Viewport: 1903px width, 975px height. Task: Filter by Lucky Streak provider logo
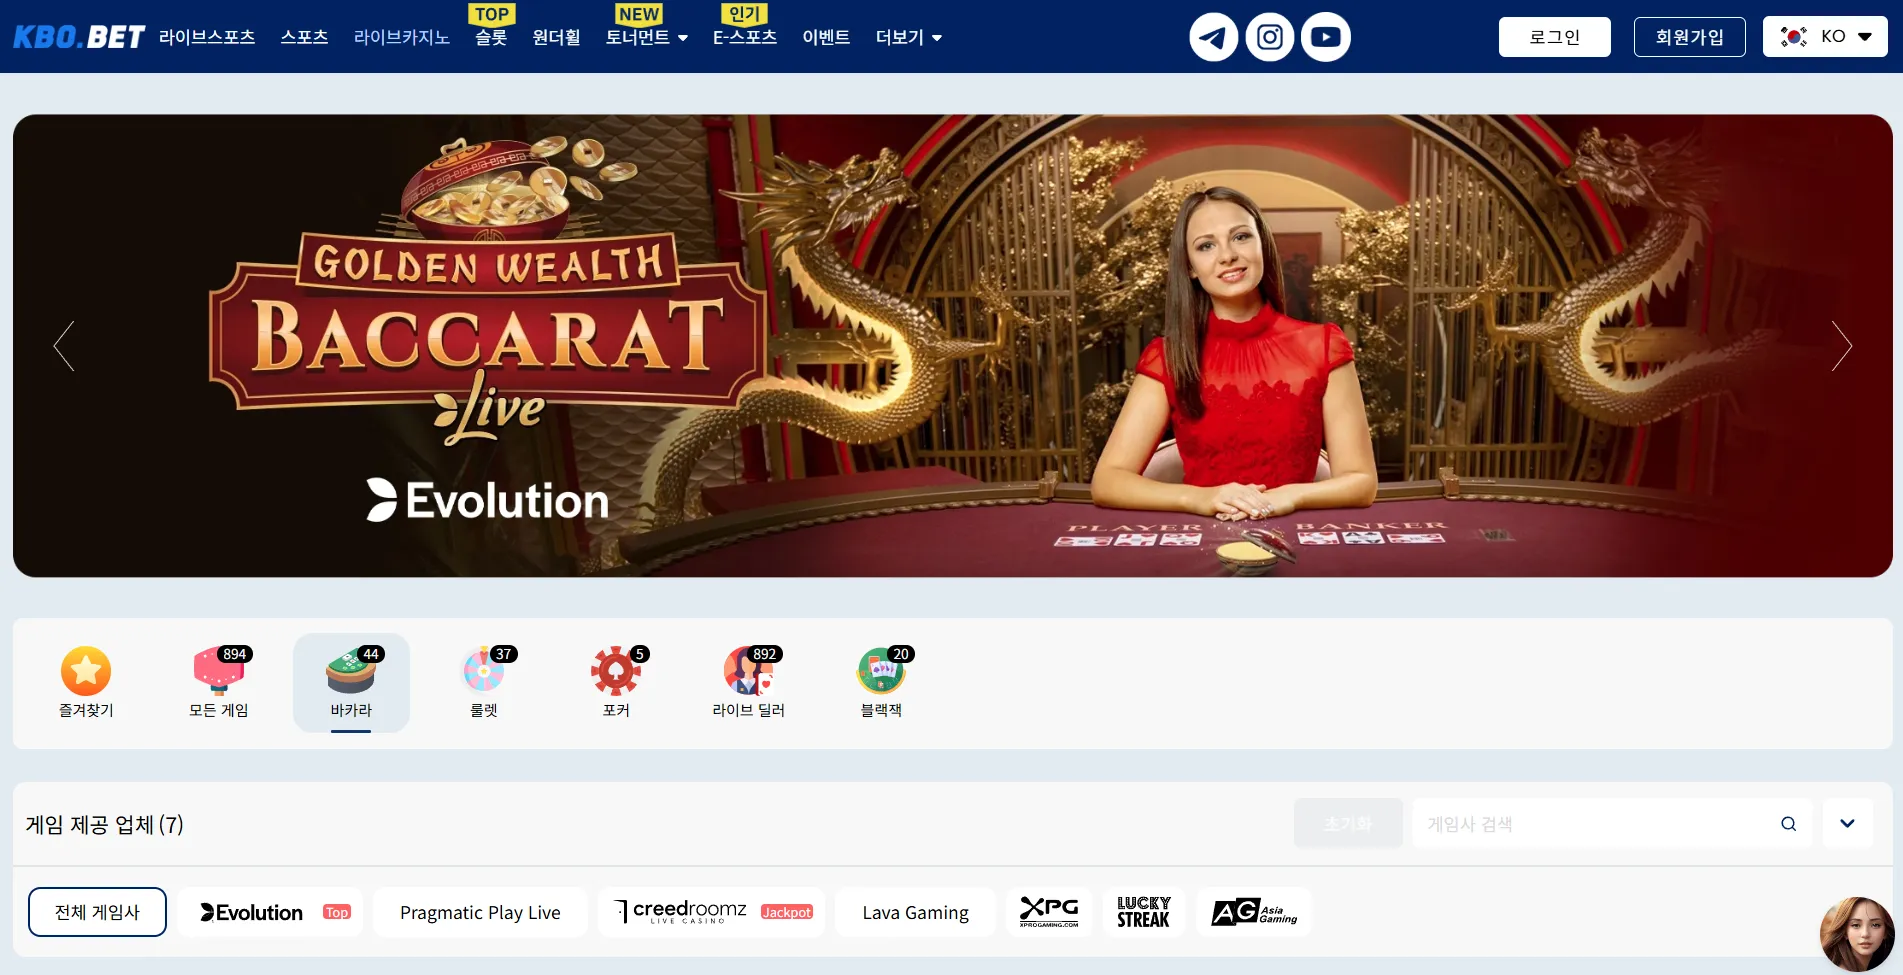1143,912
